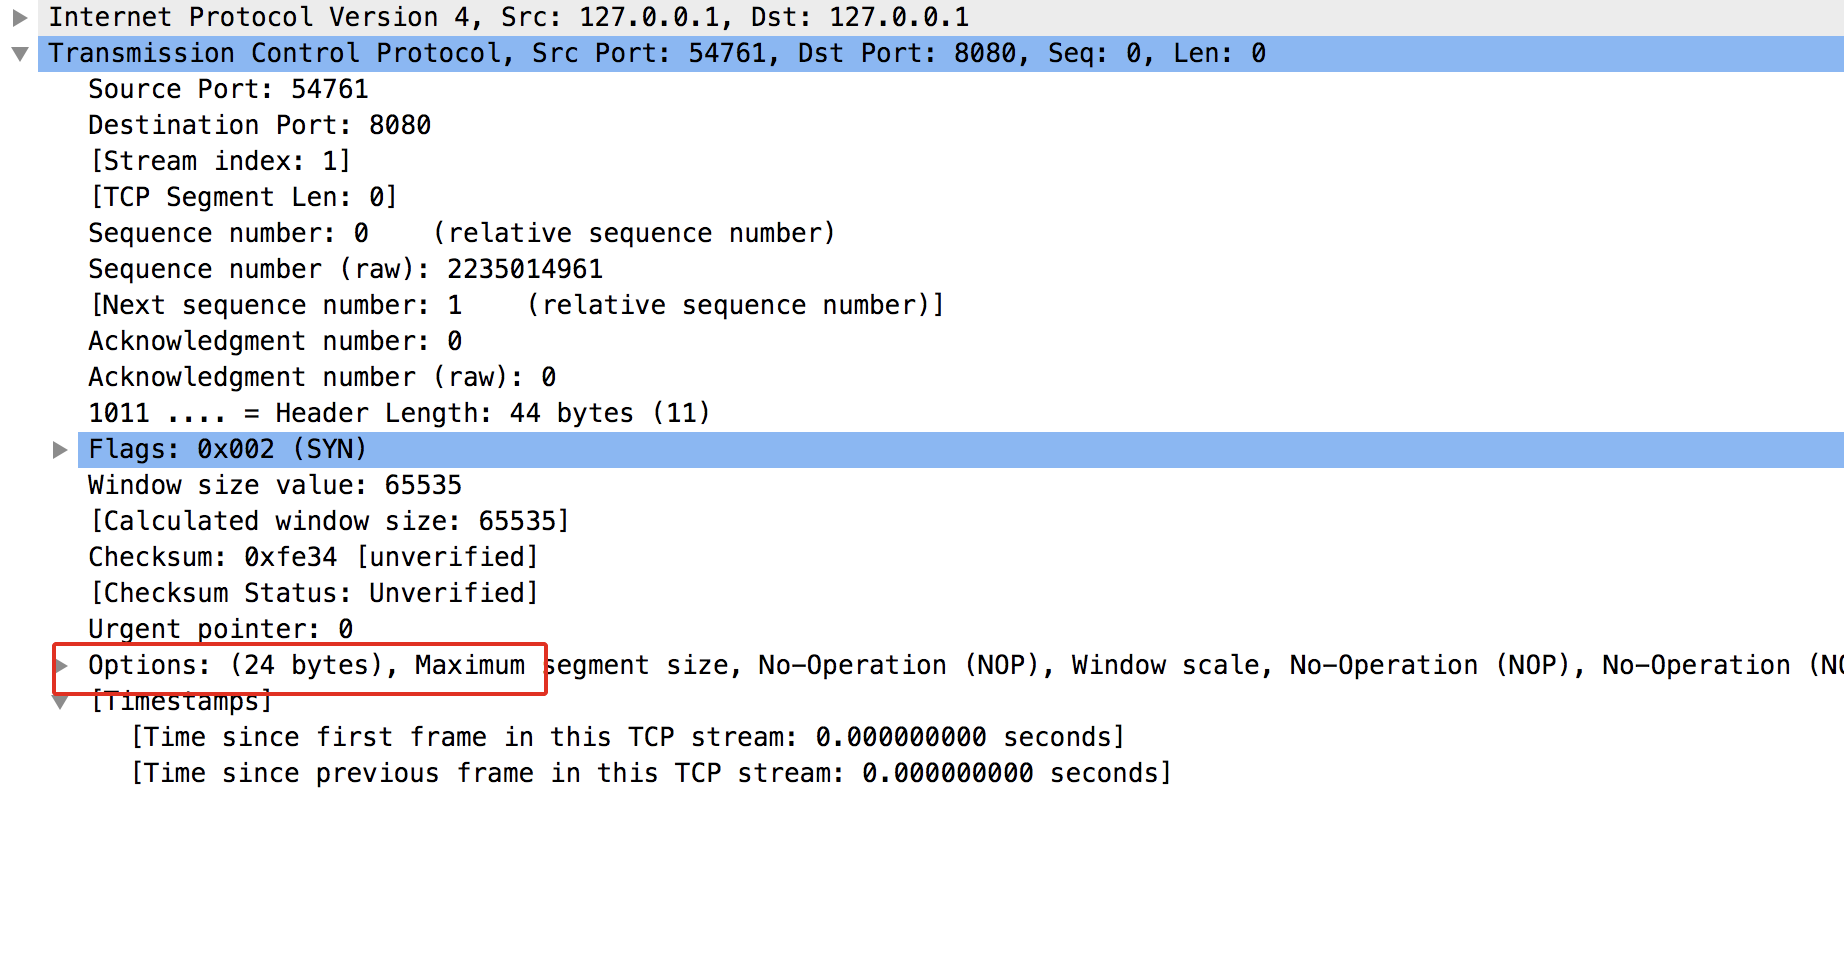The width and height of the screenshot is (1844, 954).
Task: Select the Next sequence number row
Action: pyautogui.click(x=517, y=305)
